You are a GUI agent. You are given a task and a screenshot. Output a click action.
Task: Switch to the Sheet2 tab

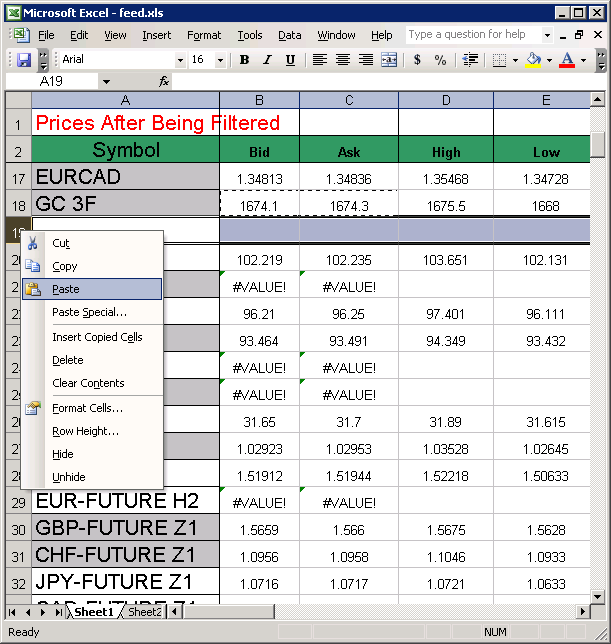(144, 612)
